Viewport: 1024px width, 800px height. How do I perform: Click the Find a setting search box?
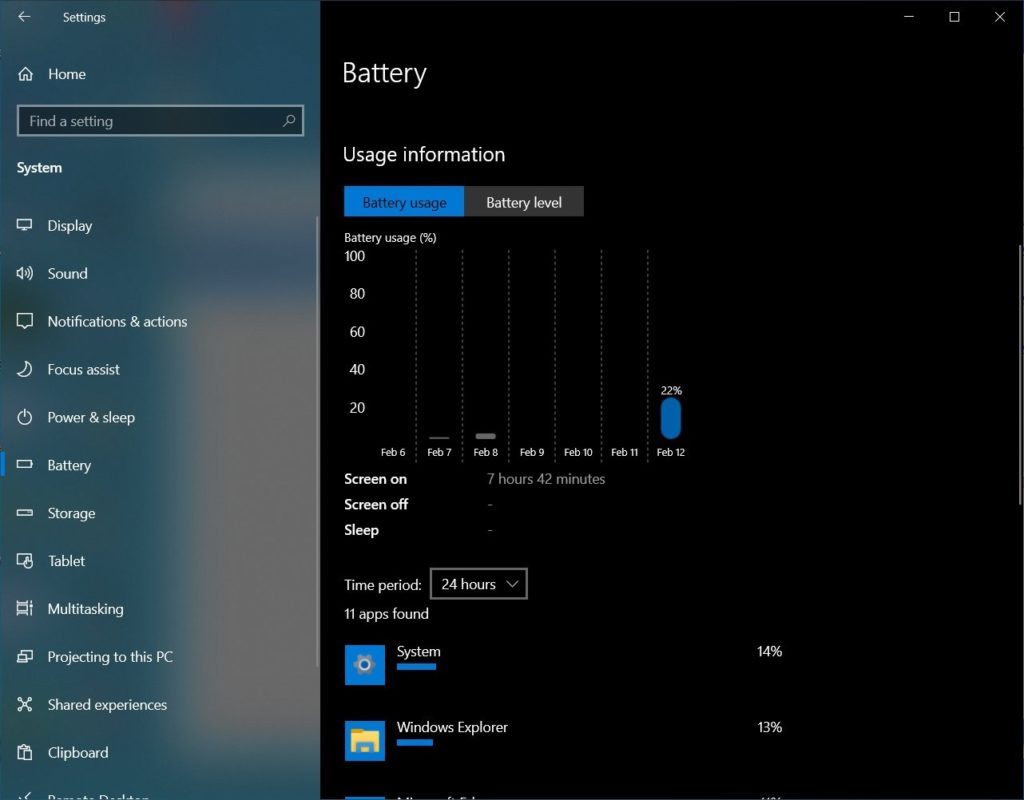point(160,120)
